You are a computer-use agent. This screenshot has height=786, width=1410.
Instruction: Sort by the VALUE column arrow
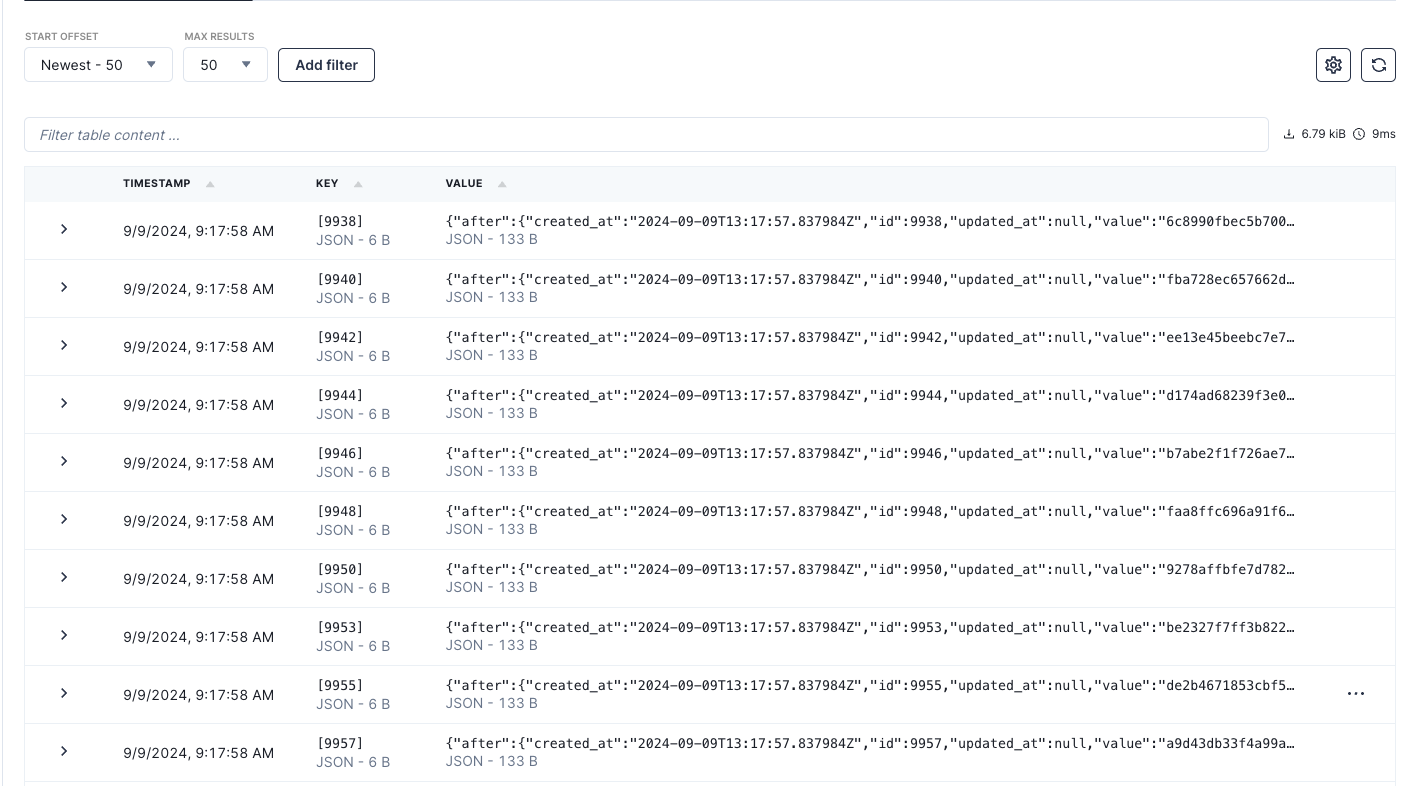(502, 184)
